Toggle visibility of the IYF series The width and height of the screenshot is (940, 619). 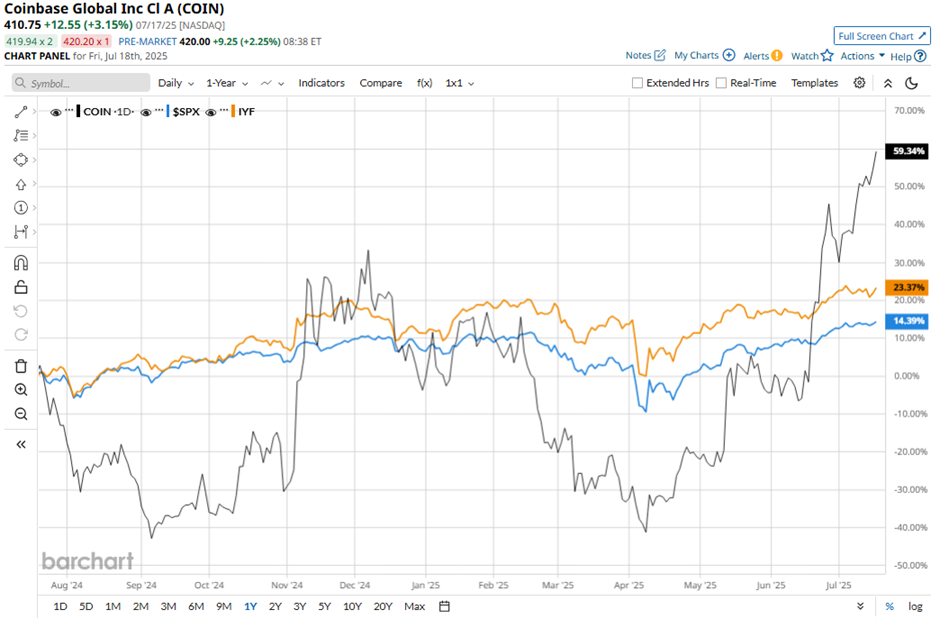pyautogui.click(x=210, y=112)
